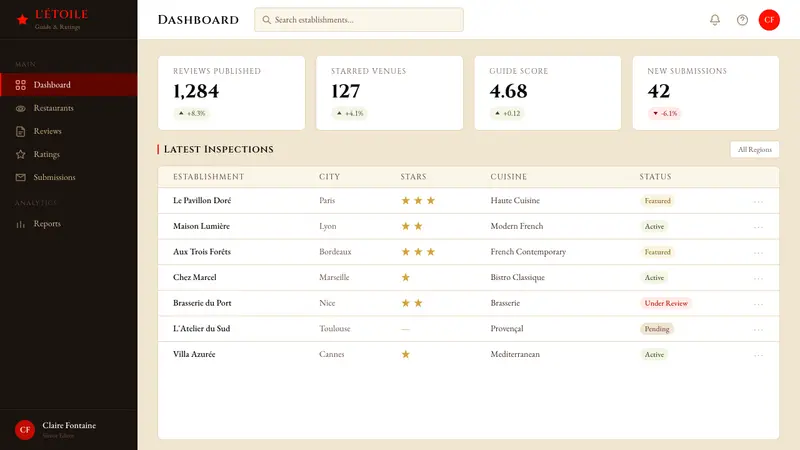The width and height of the screenshot is (800, 450).
Task: Click the +8.3% change badge
Action: point(192,113)
